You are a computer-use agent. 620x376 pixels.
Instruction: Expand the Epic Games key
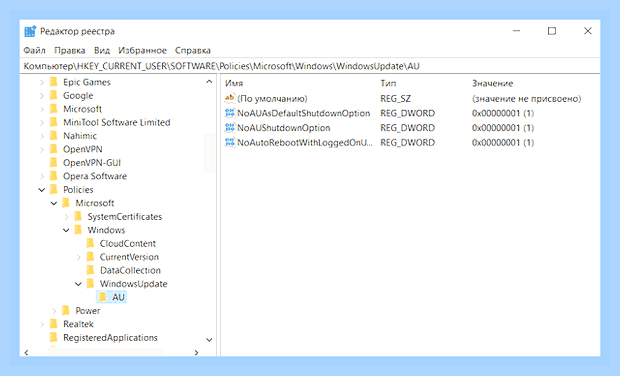42,83
